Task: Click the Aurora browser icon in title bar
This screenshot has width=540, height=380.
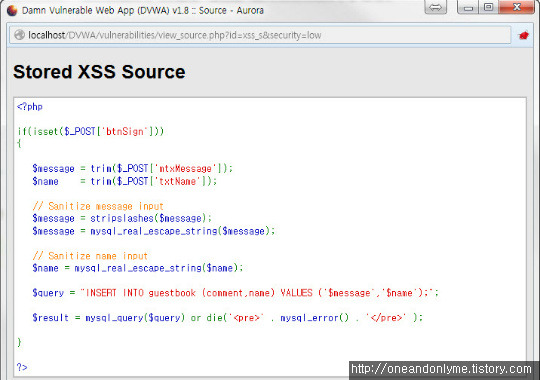Action: [x=12, y=10]
